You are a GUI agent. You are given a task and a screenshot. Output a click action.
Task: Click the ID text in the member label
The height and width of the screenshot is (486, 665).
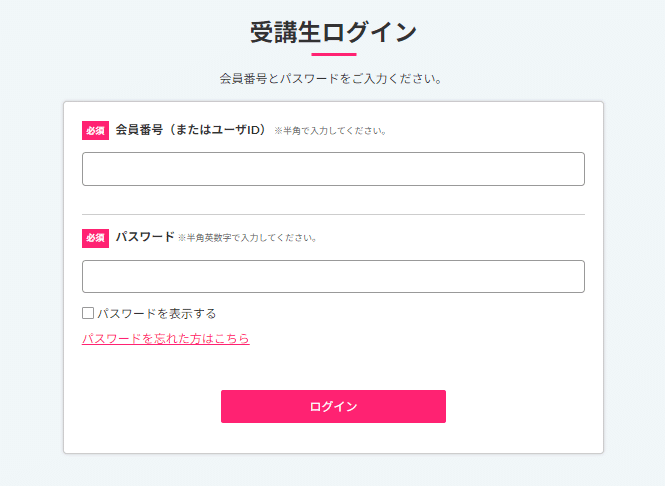tap(253, 130)
